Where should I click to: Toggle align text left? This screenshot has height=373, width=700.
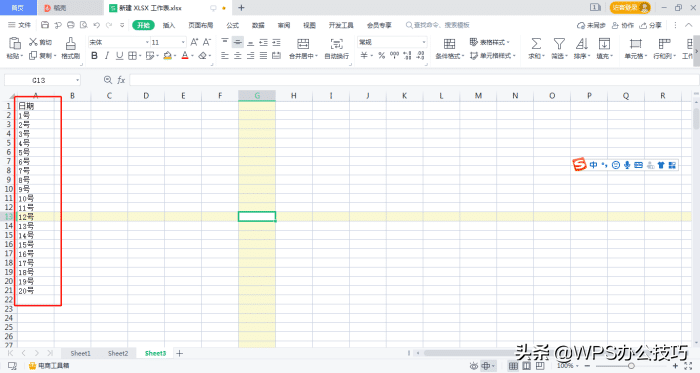coord(225,56)
